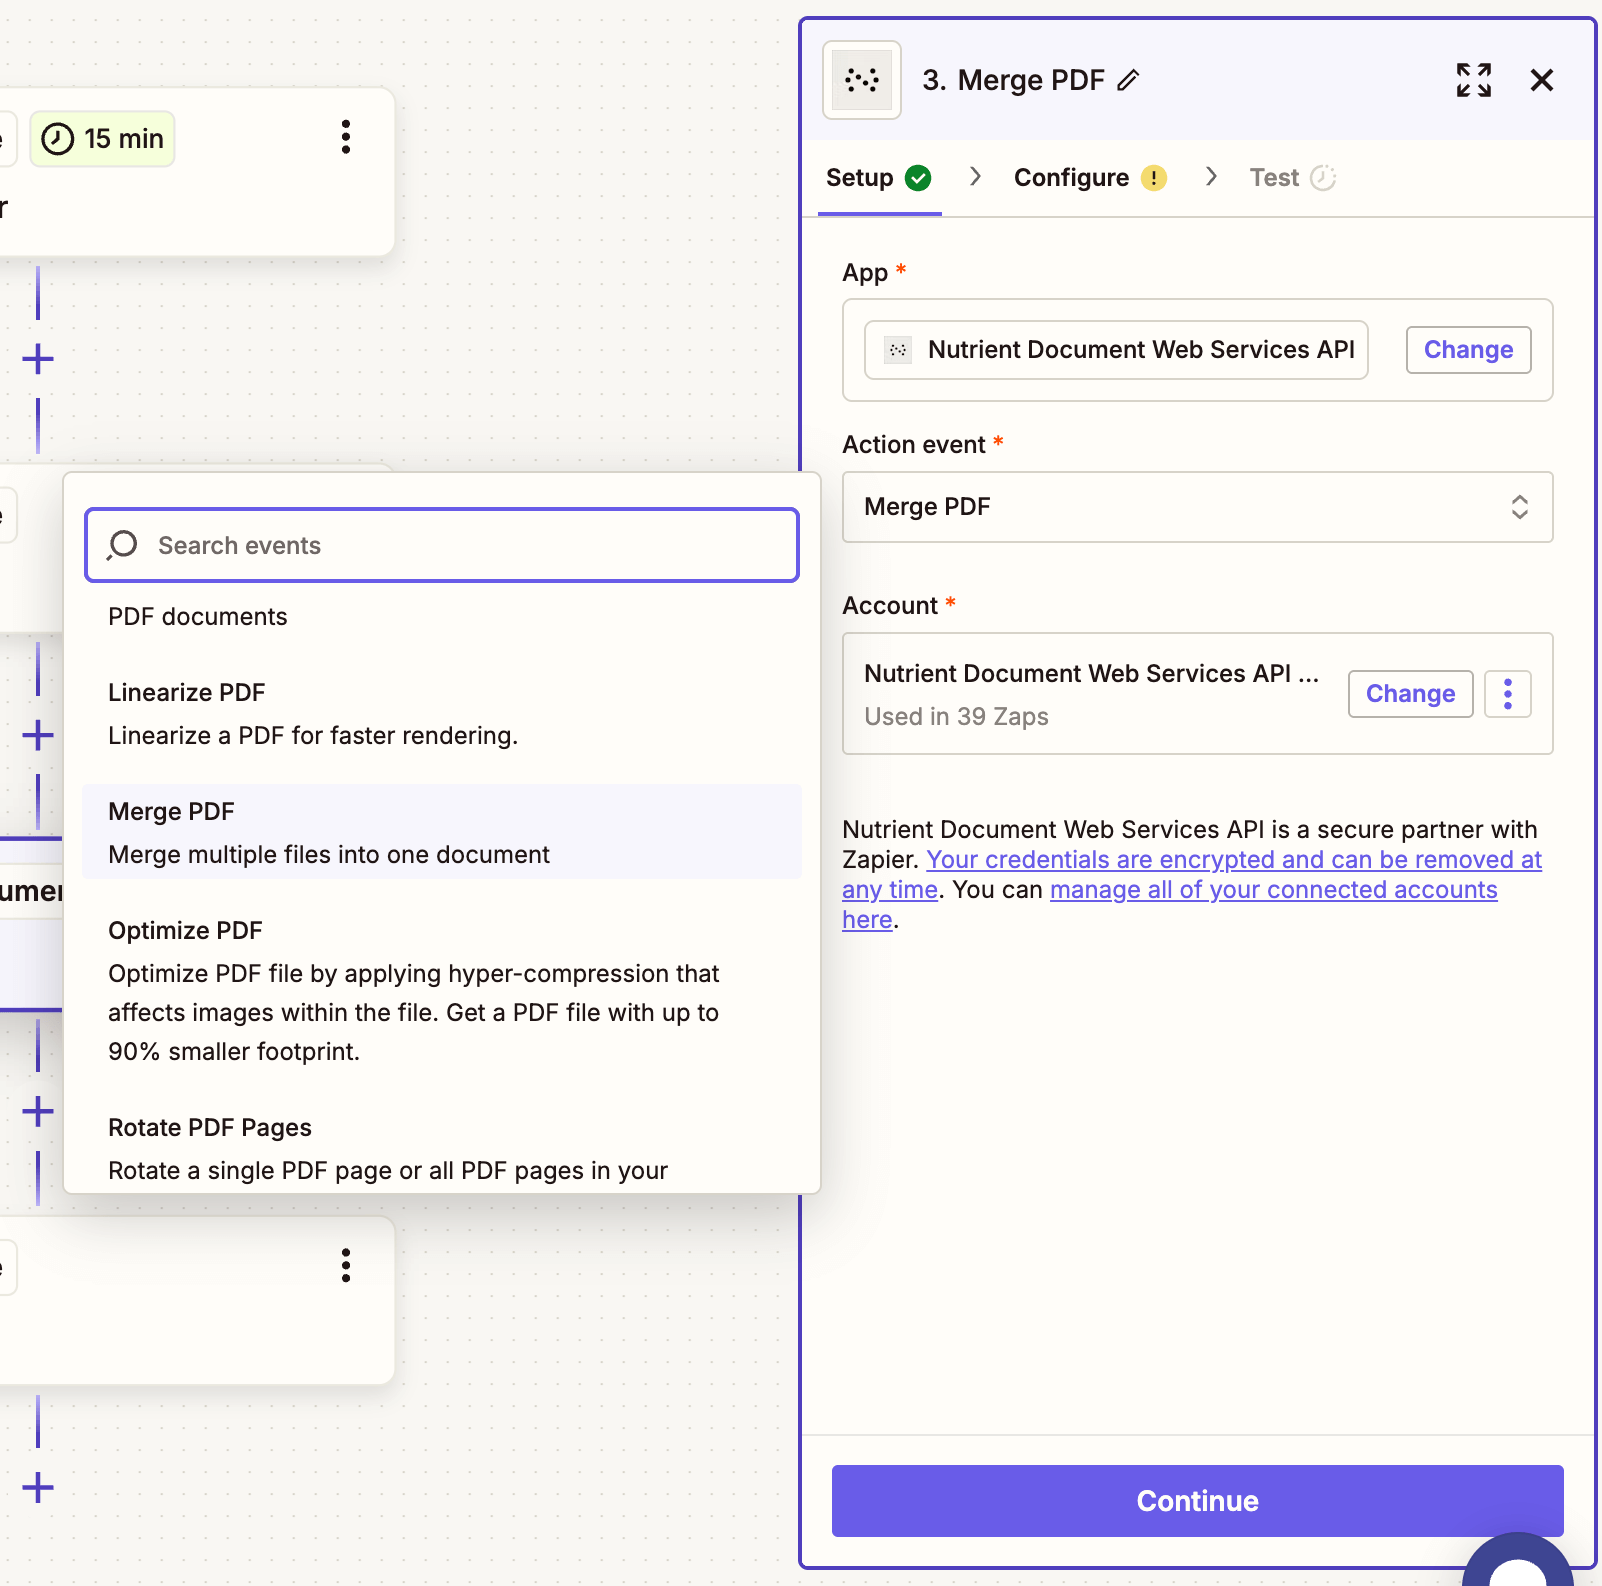Switch to the Test tab

1274,177
